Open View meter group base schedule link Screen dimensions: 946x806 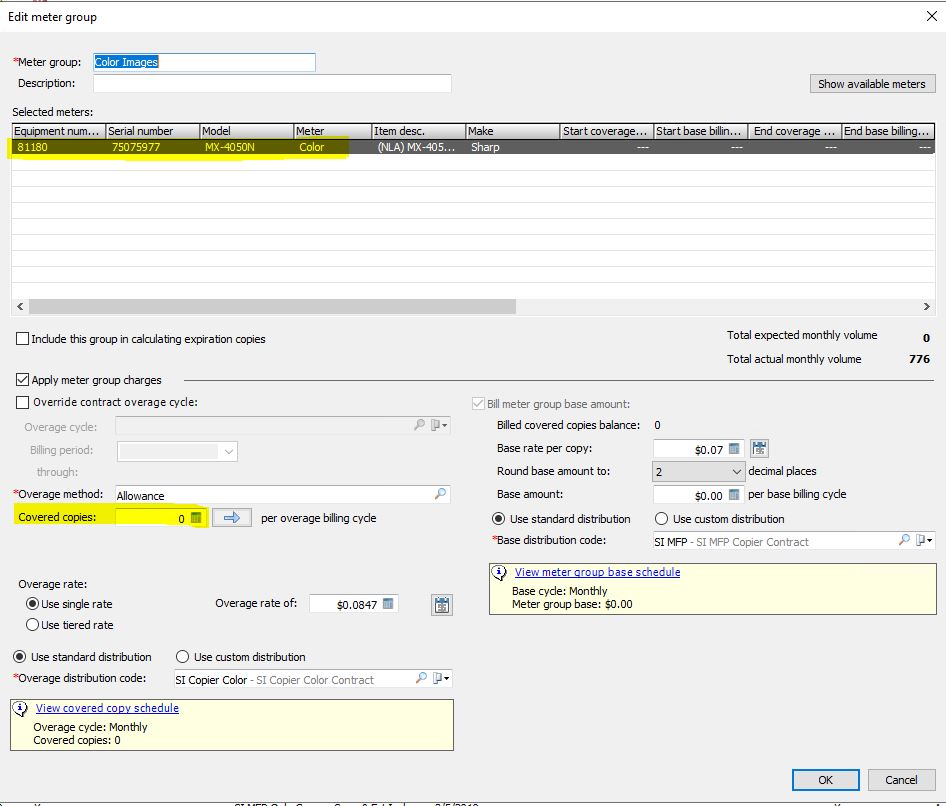(597, 572)
